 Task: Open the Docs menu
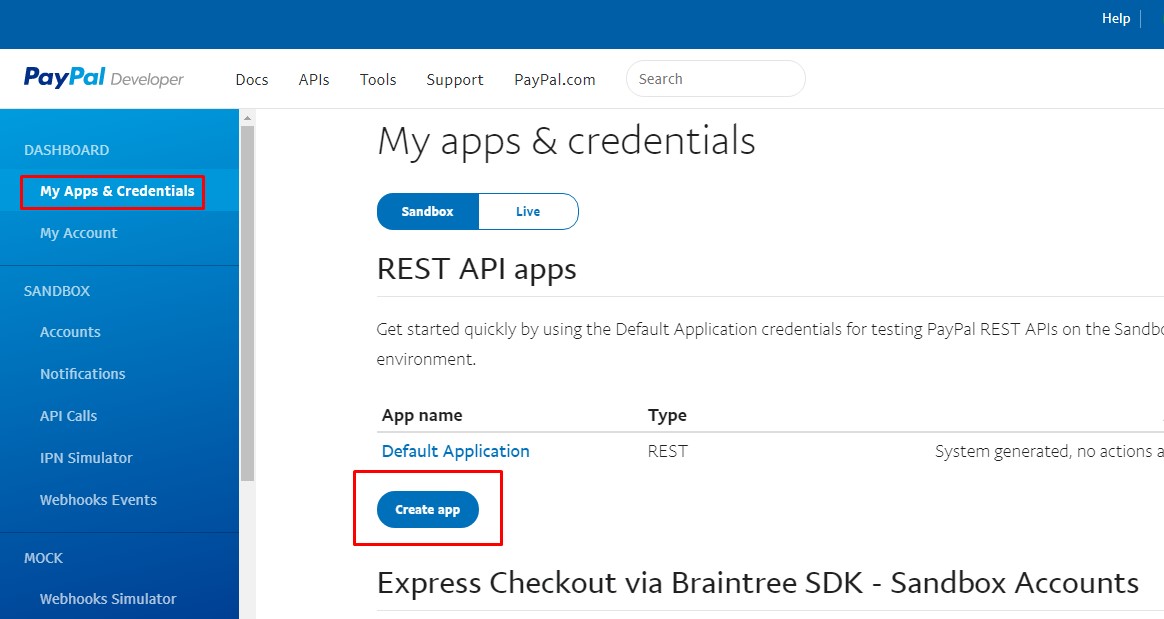click(x=252, y=80)
